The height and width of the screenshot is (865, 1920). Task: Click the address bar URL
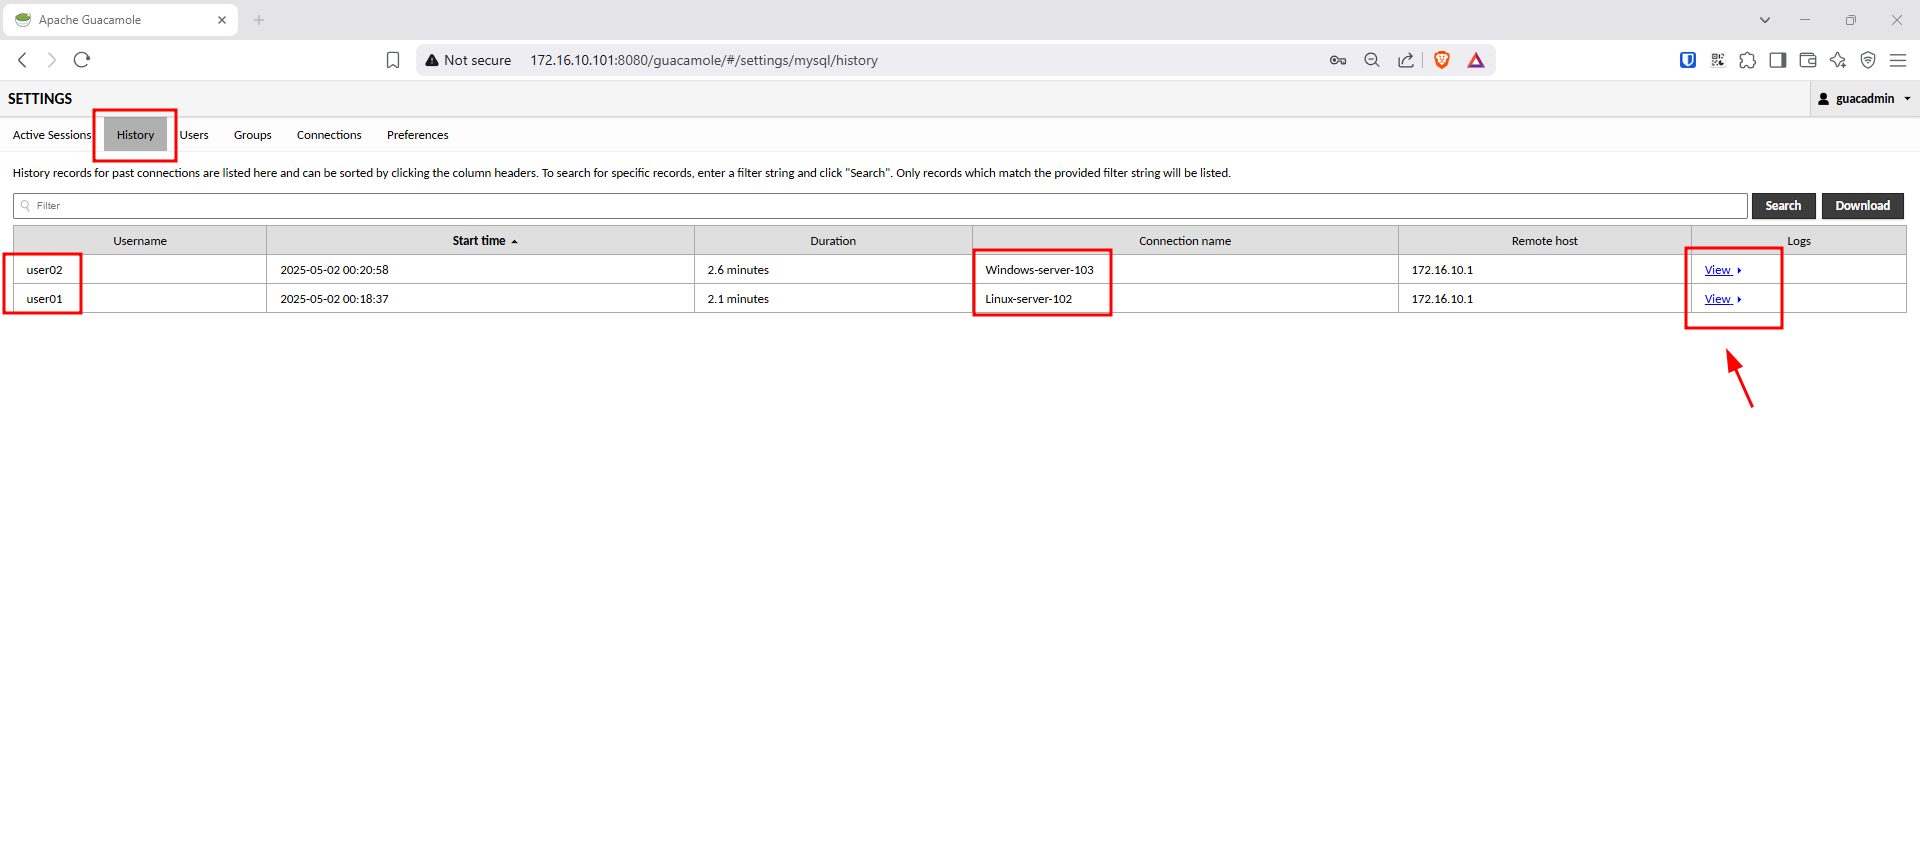(704, 60)
